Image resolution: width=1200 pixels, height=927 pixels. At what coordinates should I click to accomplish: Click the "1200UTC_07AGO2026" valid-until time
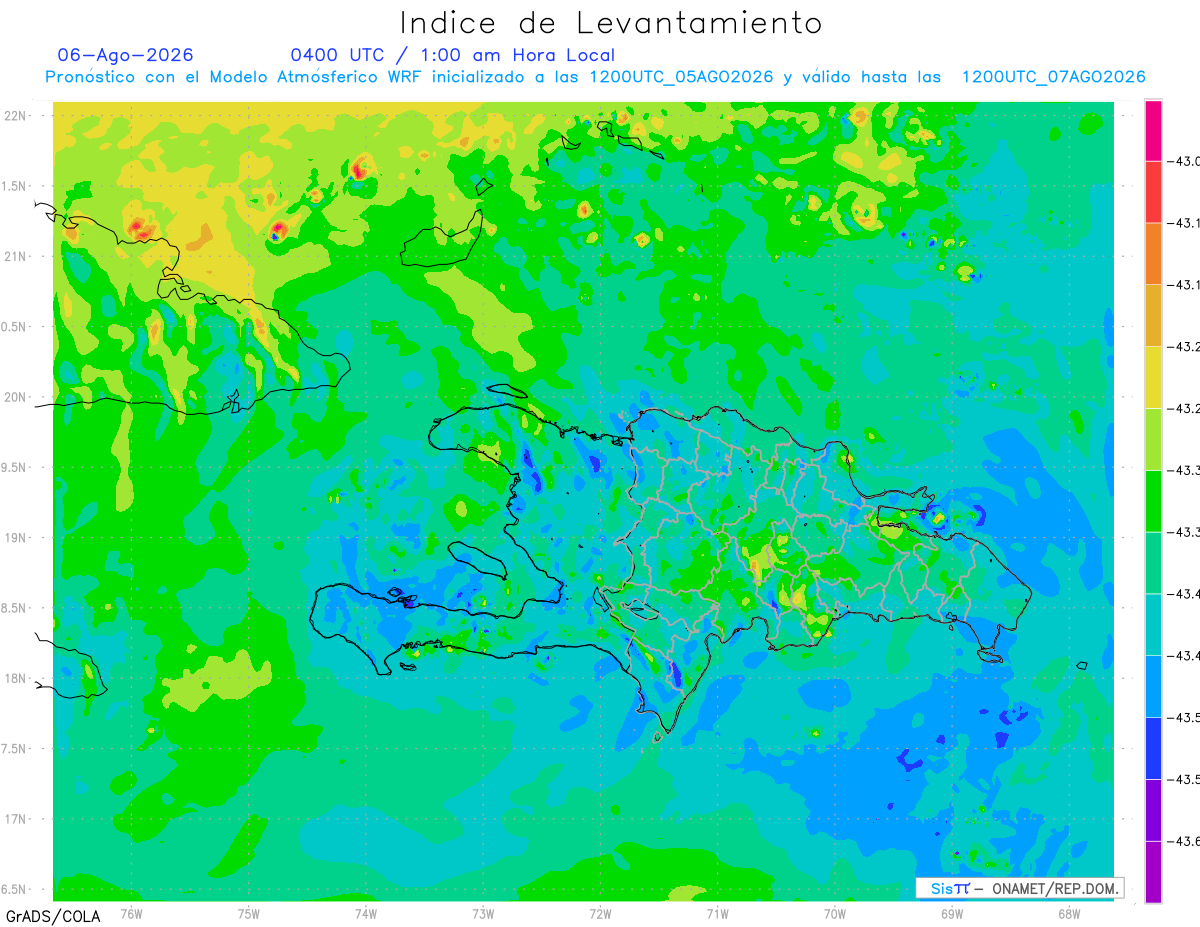pos(1053,77)
